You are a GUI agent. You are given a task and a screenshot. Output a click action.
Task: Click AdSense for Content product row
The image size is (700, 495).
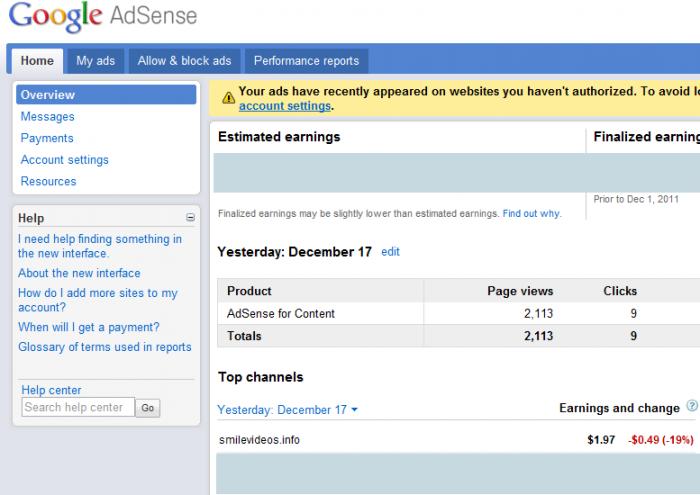281,314
